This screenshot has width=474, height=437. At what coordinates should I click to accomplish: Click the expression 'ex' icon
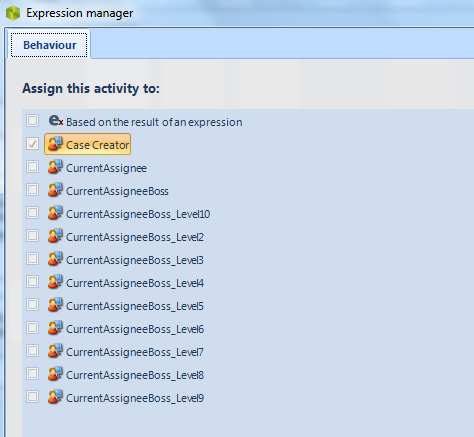(56, 121)
